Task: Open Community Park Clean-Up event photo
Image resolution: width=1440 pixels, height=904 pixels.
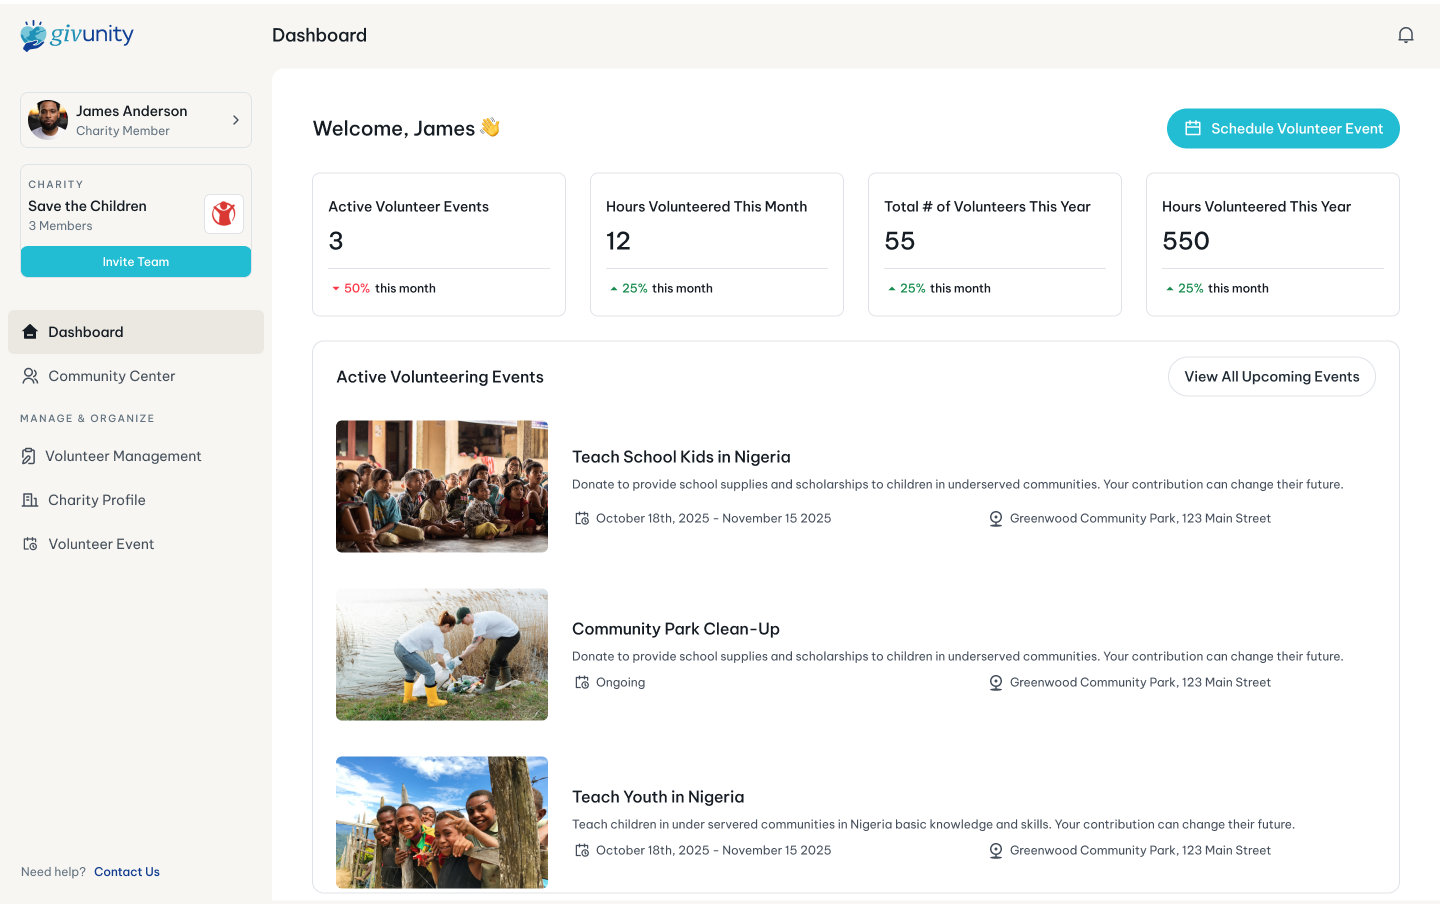Action: point(442,654)
